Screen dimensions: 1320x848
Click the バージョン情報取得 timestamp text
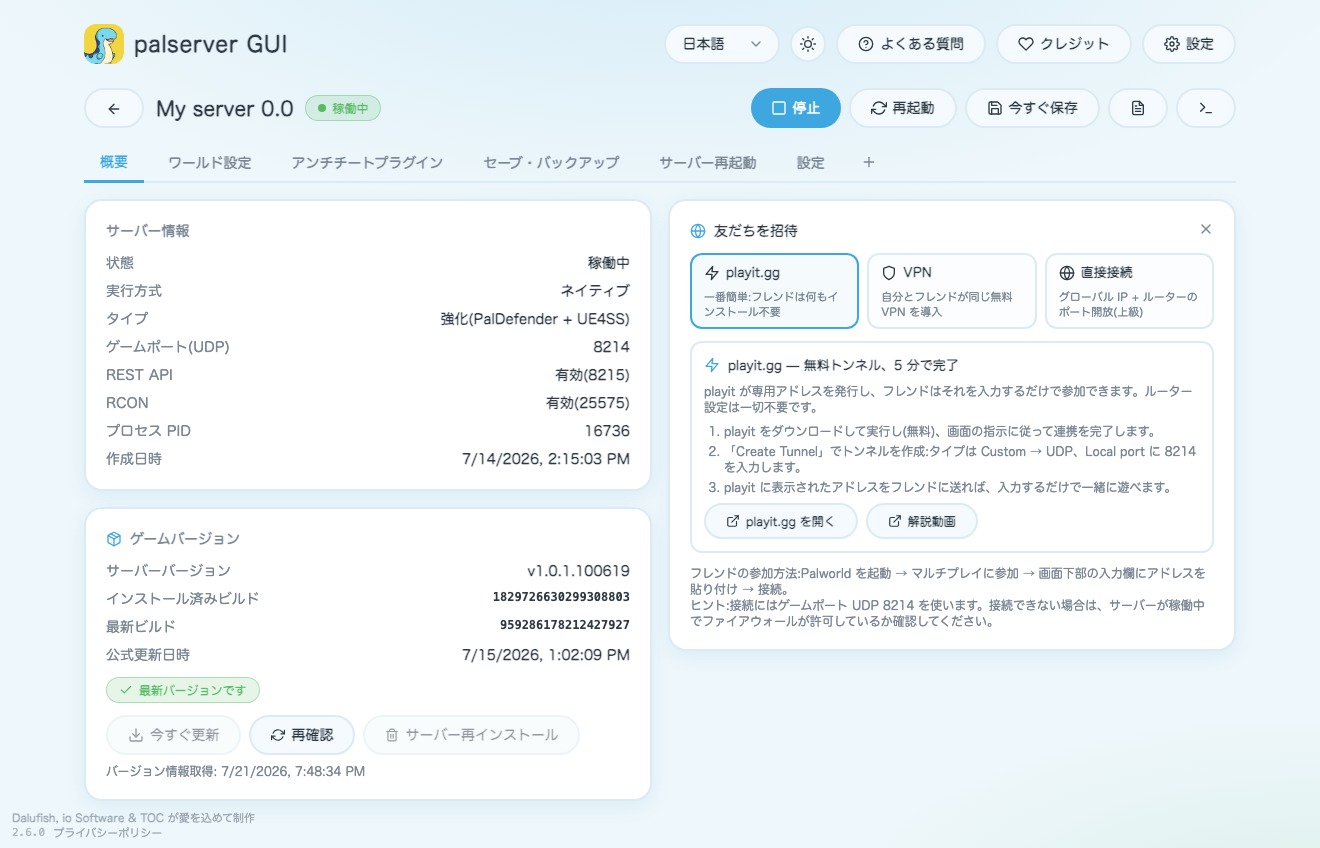[236, 772]
